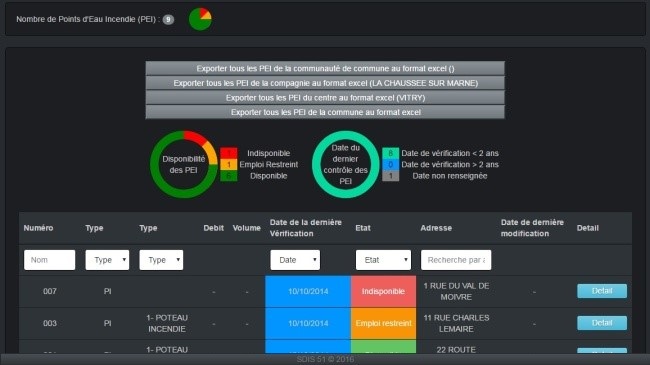Click the blue verification over 2 ans swatch
The image size is (650, 365).
390,165
